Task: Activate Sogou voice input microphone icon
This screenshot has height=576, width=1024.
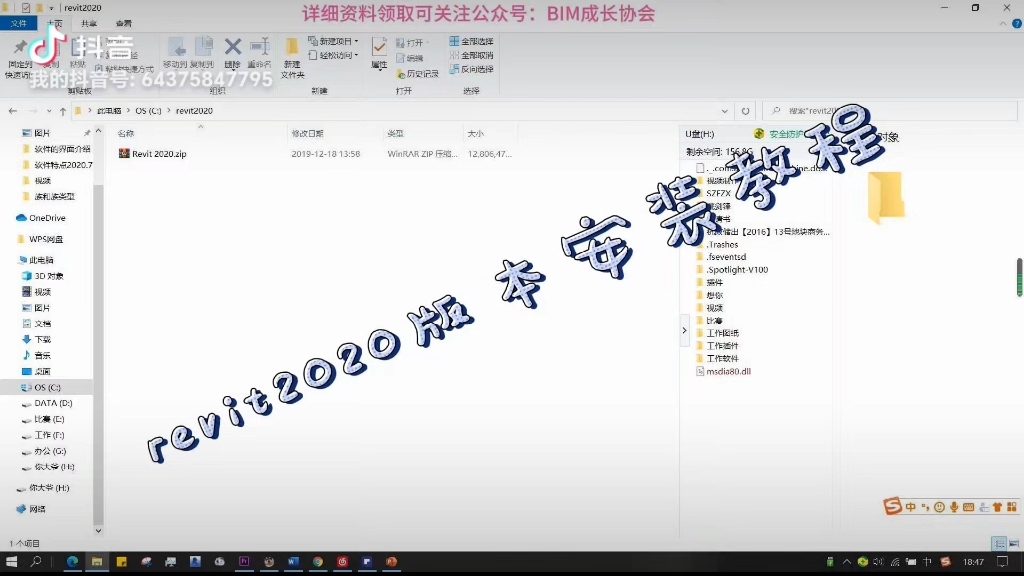Action: 954,507
